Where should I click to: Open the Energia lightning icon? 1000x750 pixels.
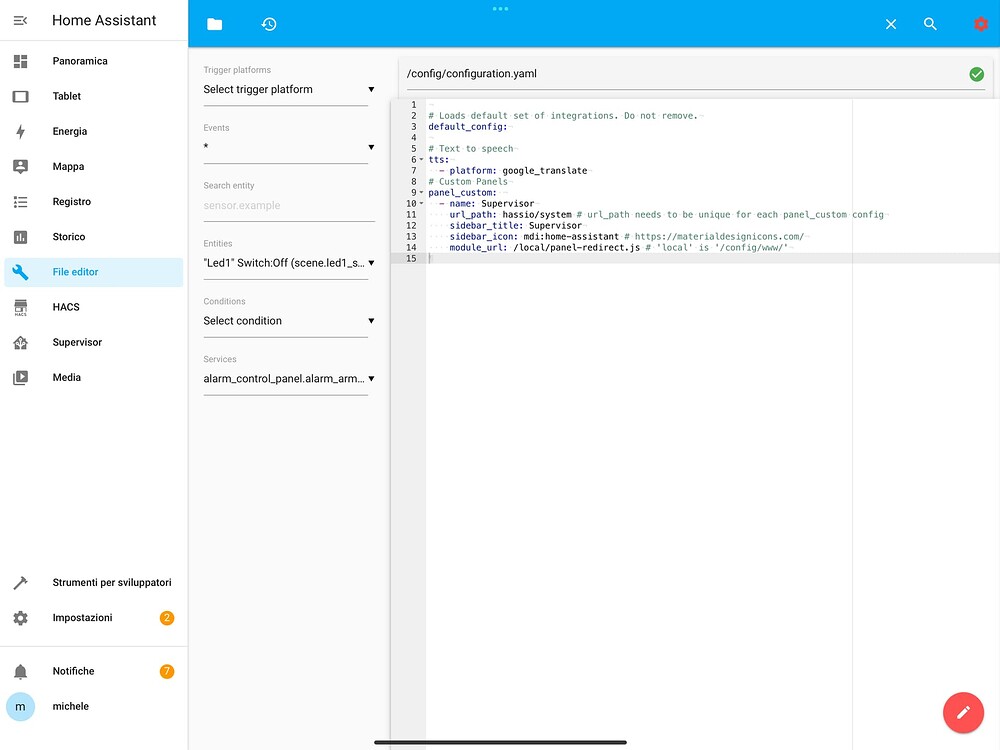tap(20, 131)
